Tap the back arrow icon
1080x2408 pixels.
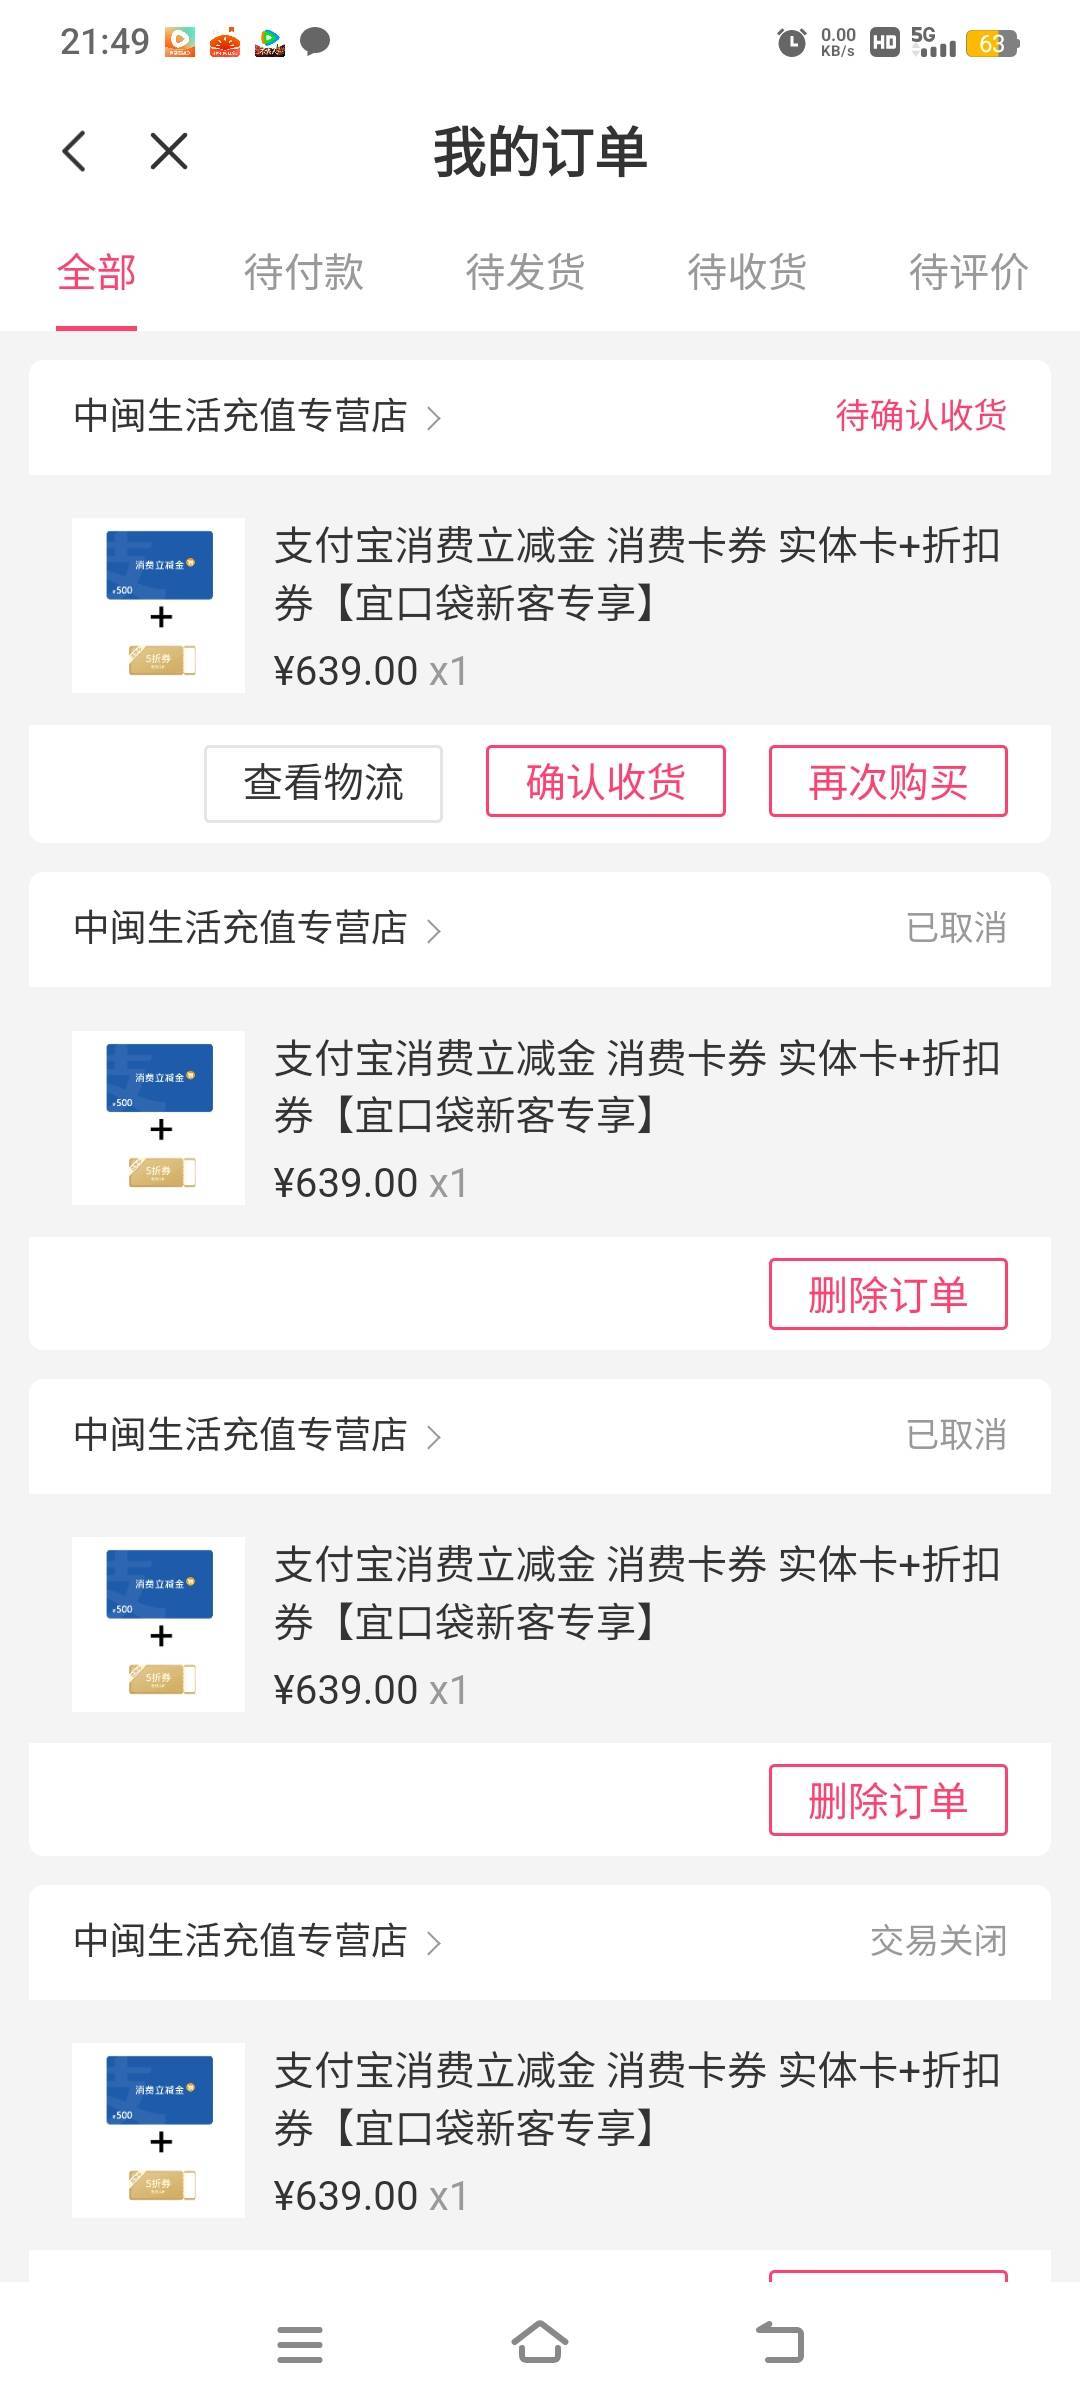(75, 152)
